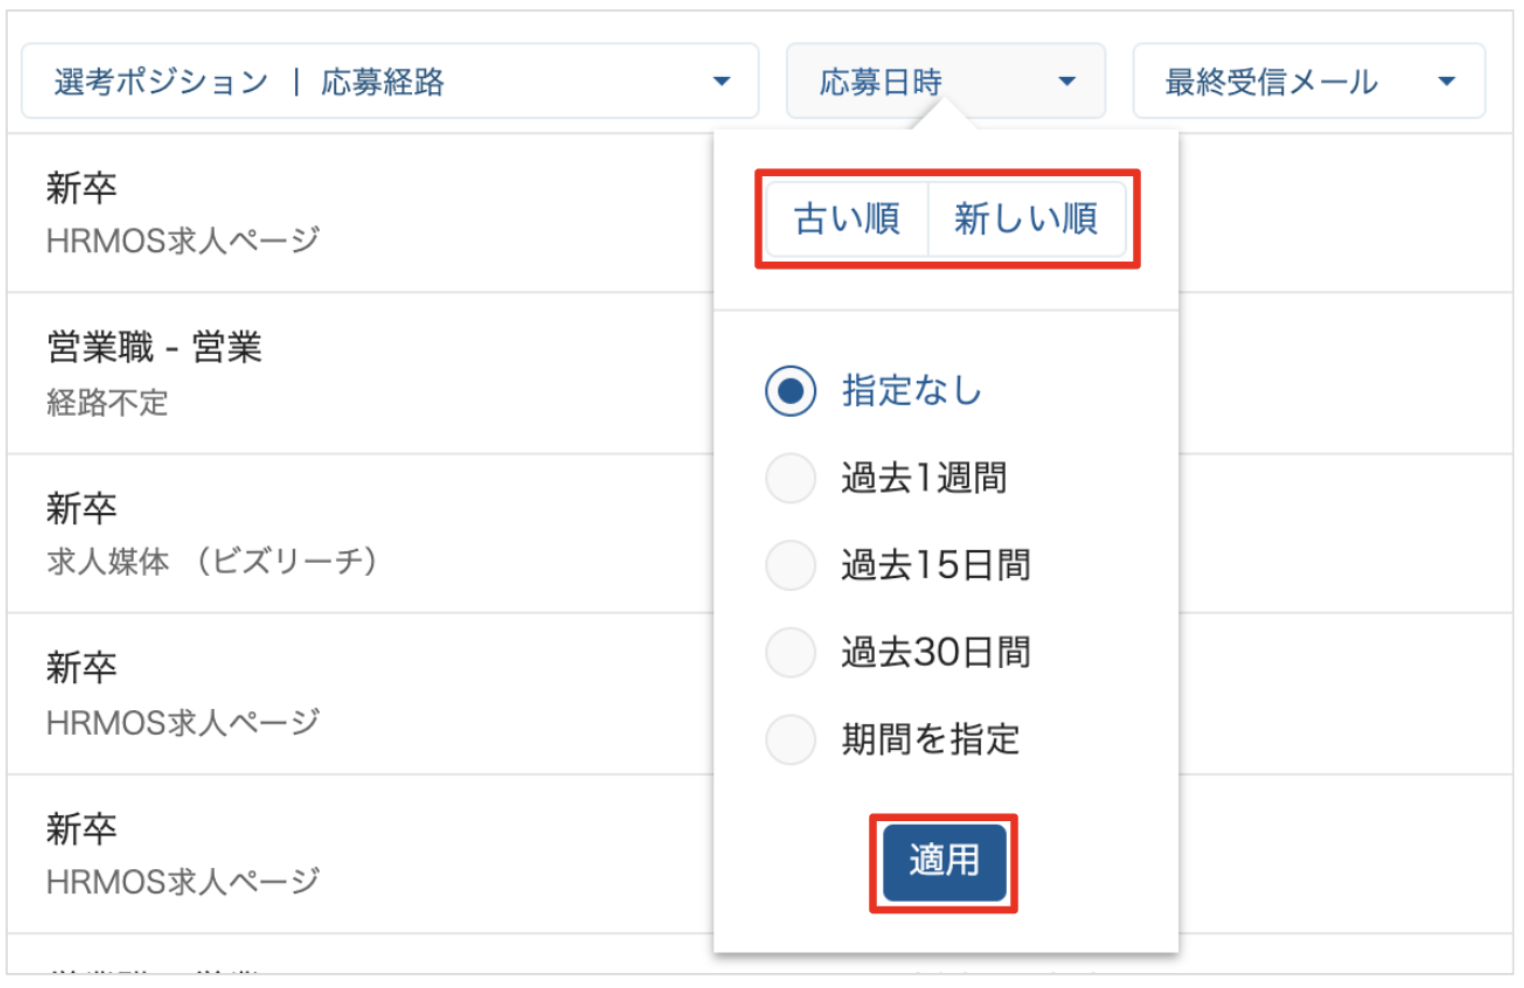Click the caret arrow beside 応募日時
The height and width of the screenshot is (988, 1524).
click(x=1067, y=81)
